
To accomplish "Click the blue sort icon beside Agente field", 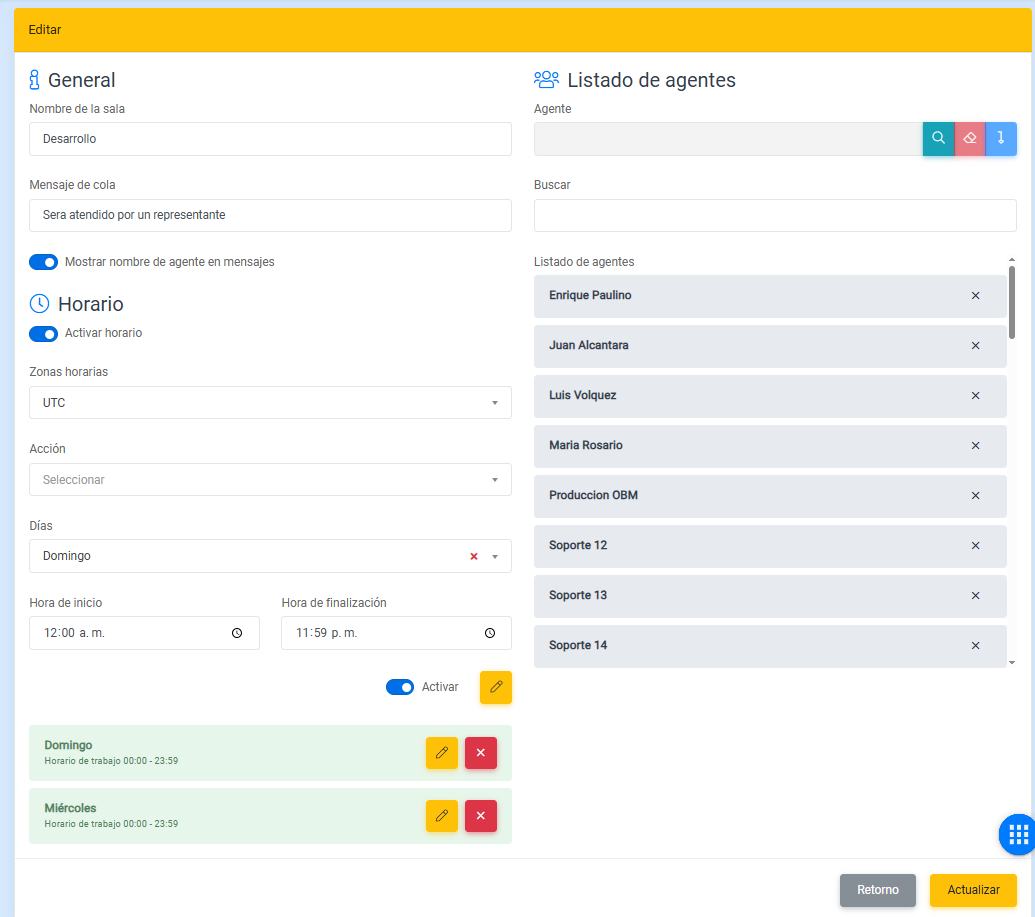I will (1001, 139).
